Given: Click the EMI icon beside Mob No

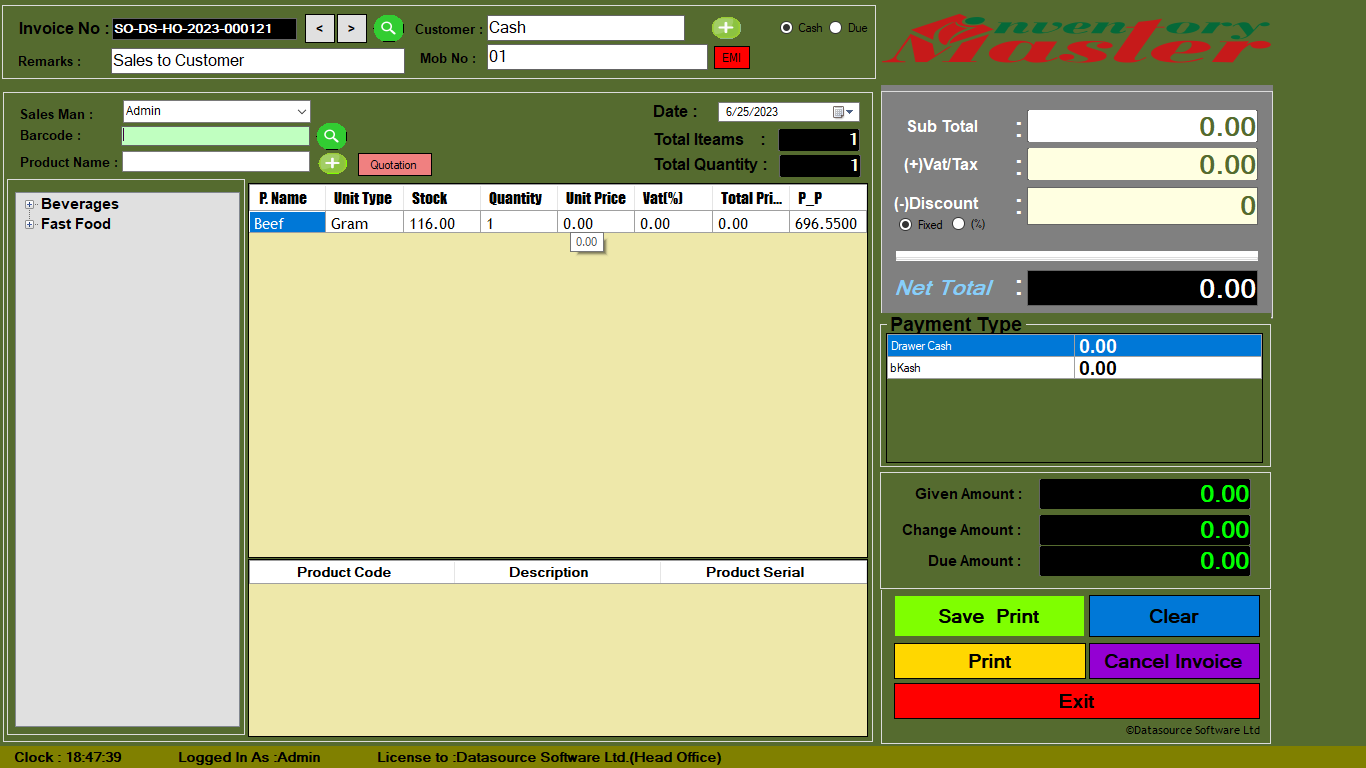Looking at the screenshot, I should [x=732, y=57].
